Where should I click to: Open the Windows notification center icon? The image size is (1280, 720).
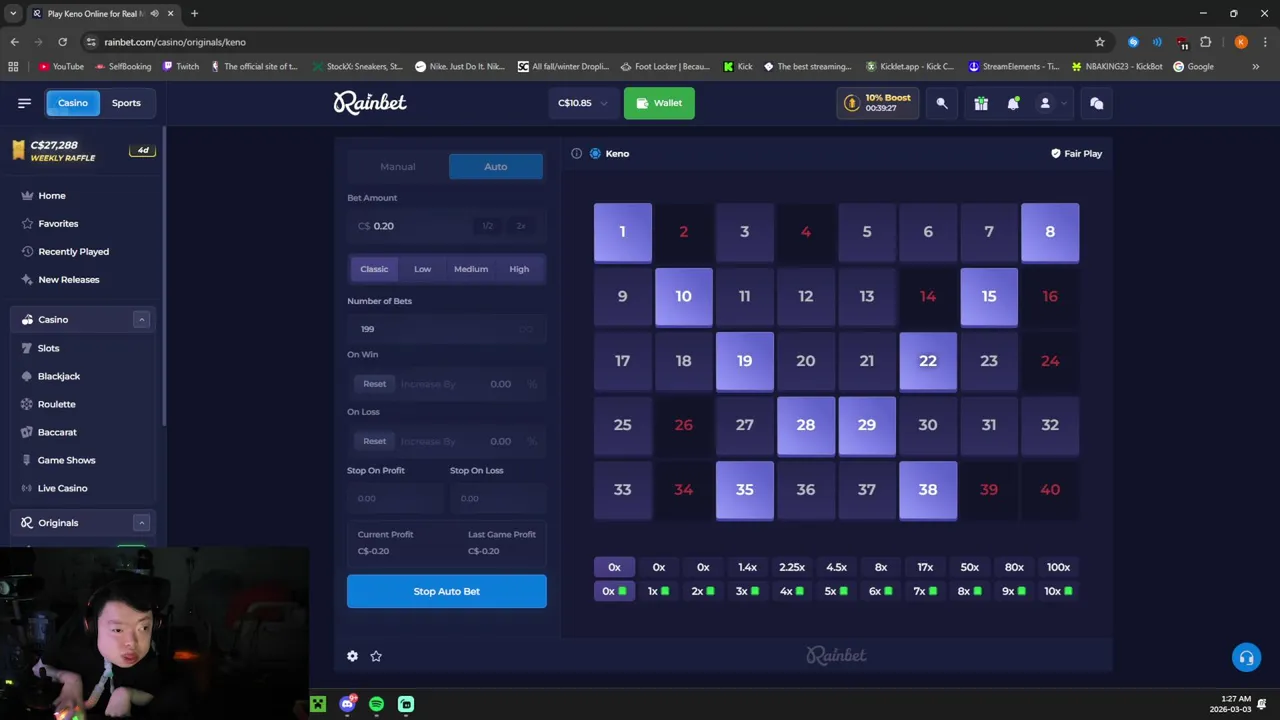[1262, 704]
